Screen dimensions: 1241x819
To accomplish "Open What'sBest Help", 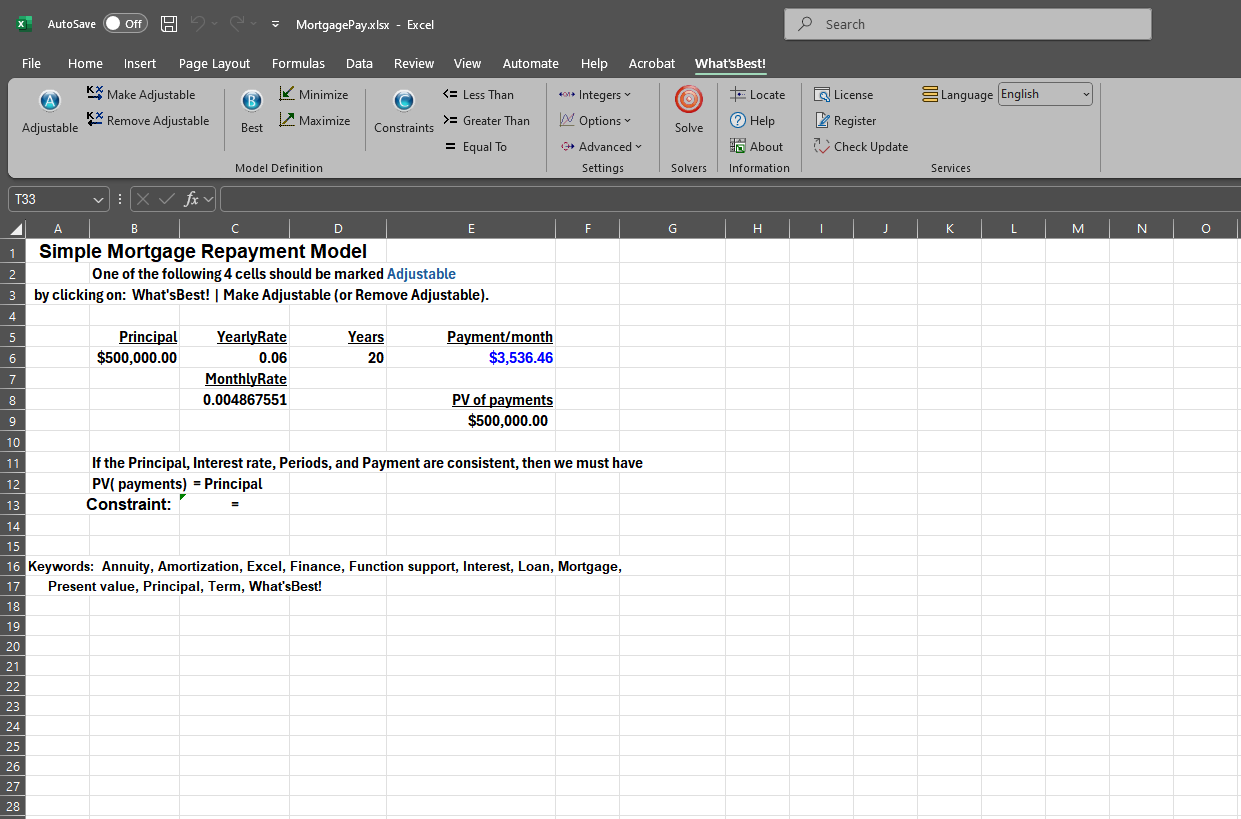I will click(x=753, y=121).
